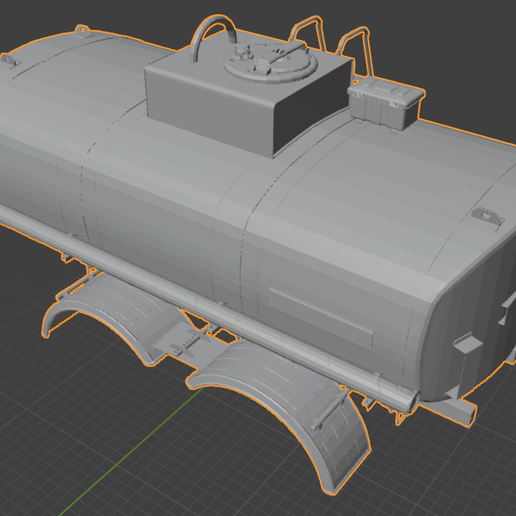Screen dimensions: 516x516
Task: Select the rectangular plate on the tank side
Action: click(x=321, y=318)
